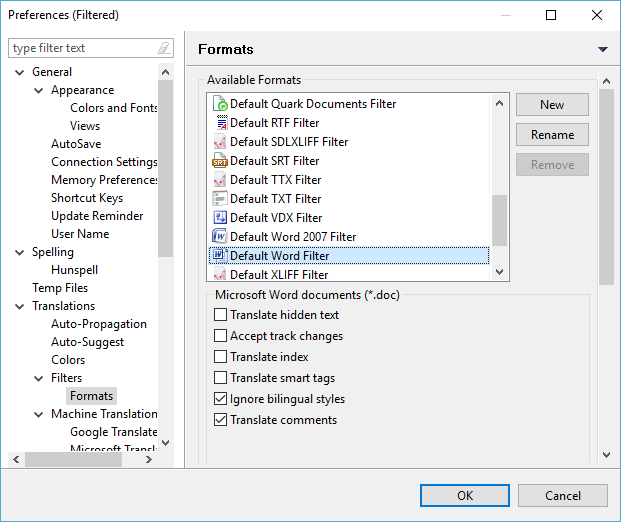Screen dimensions: 621x522
Task: Rename the selected format
Action: [x=552, y=135]
